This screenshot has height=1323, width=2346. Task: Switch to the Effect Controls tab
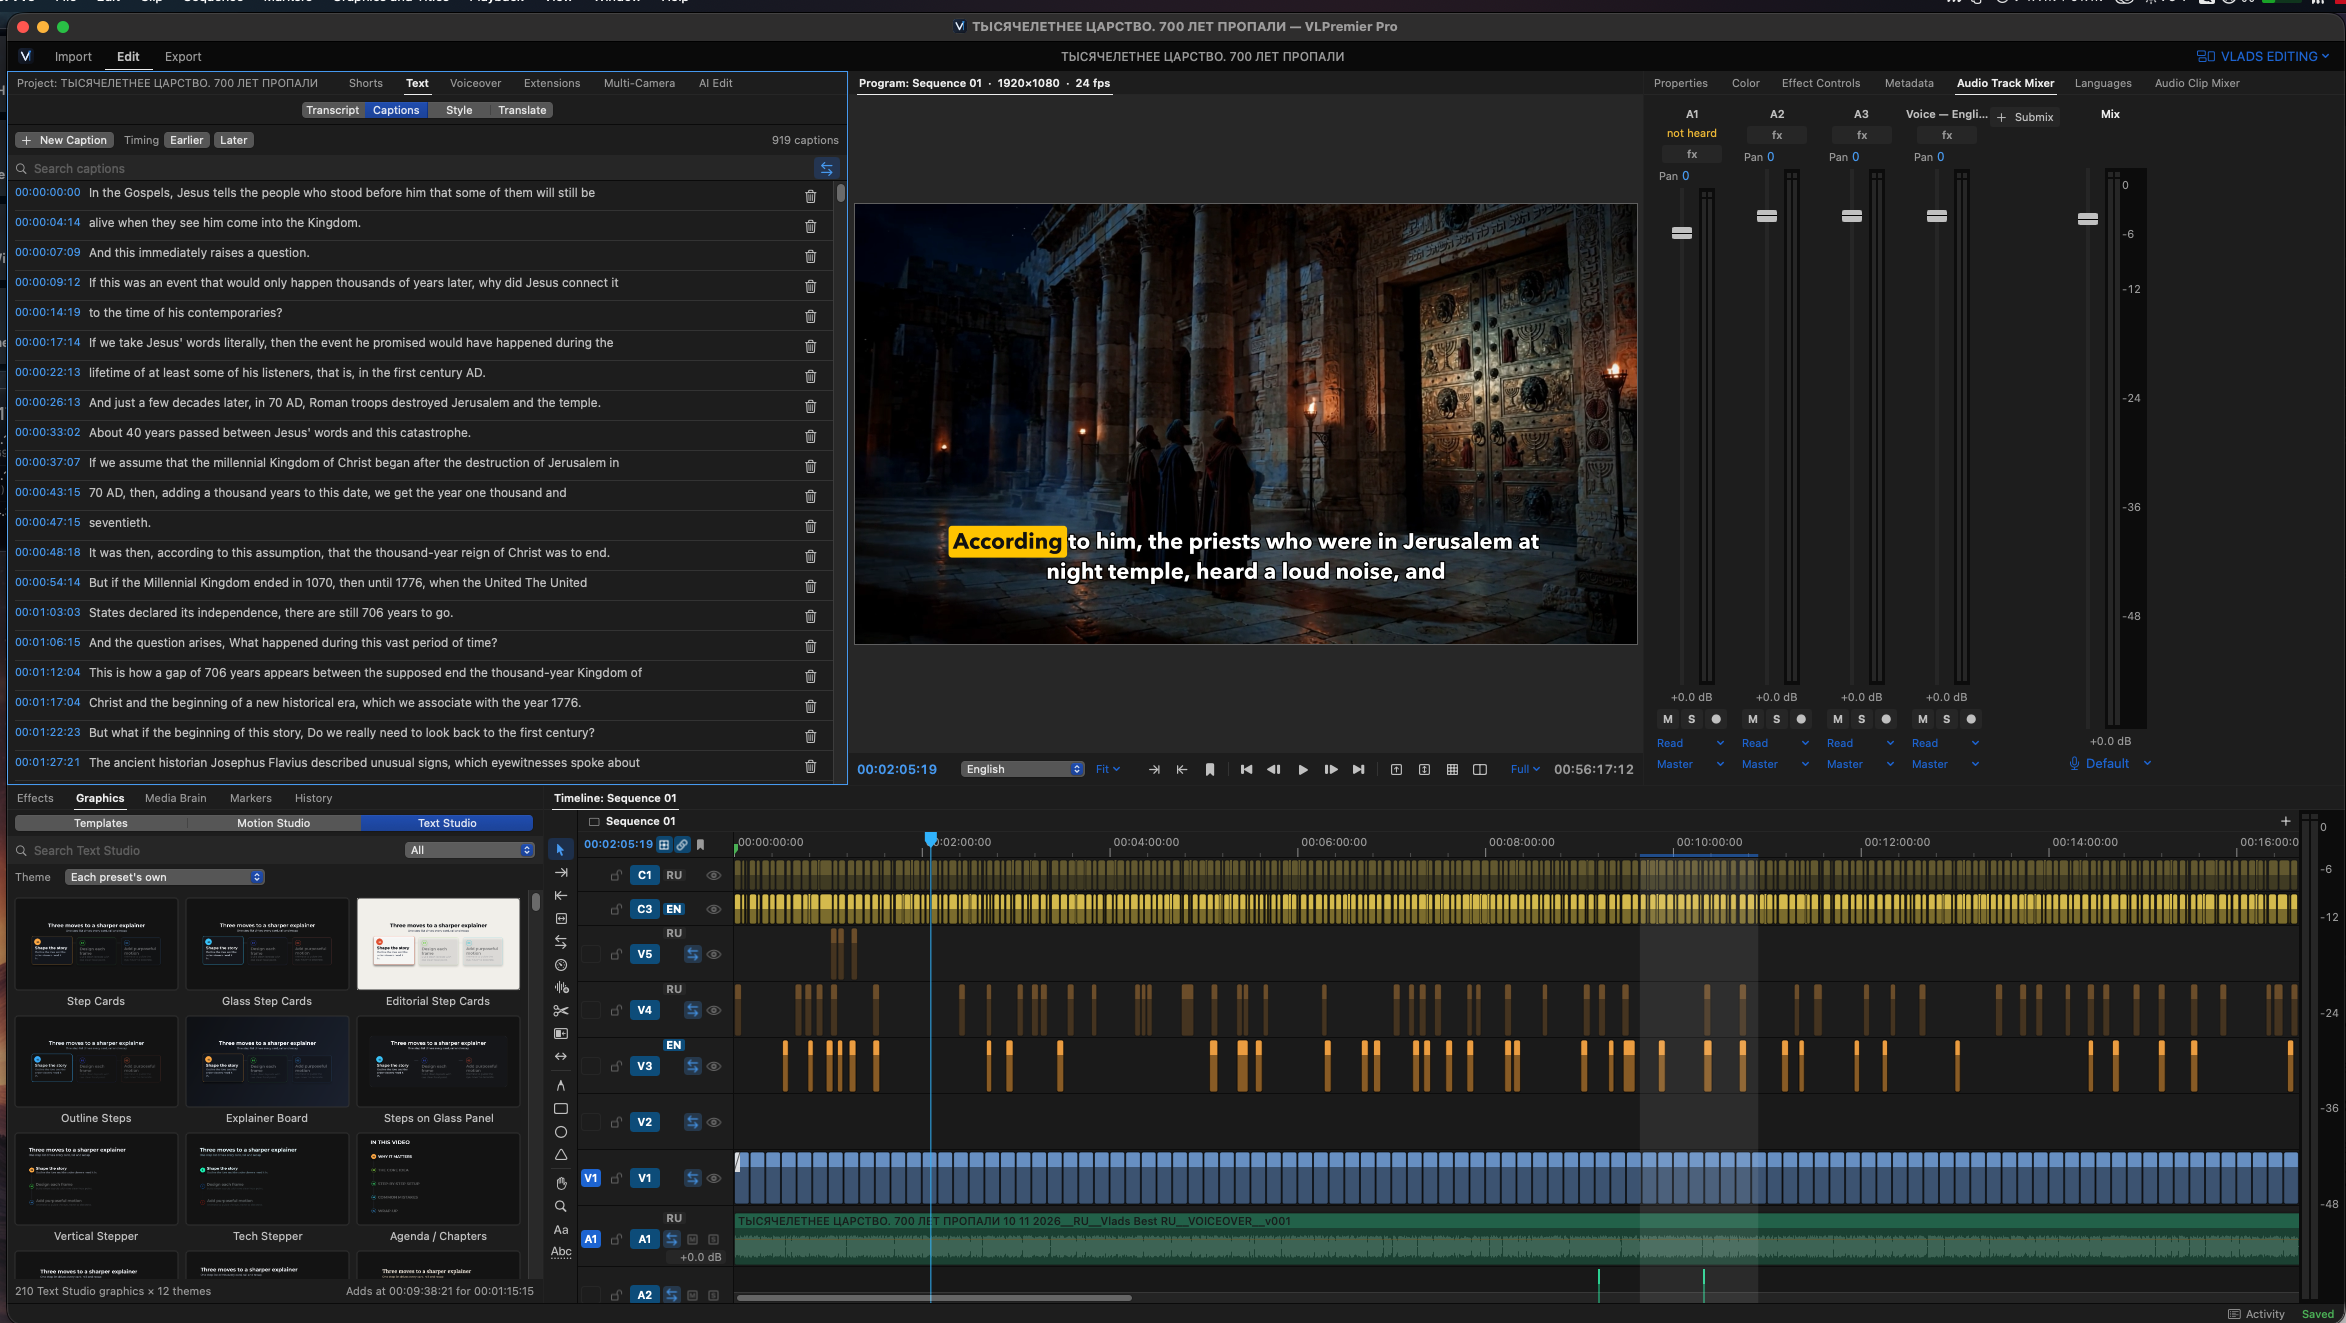tap(1821, 83)
